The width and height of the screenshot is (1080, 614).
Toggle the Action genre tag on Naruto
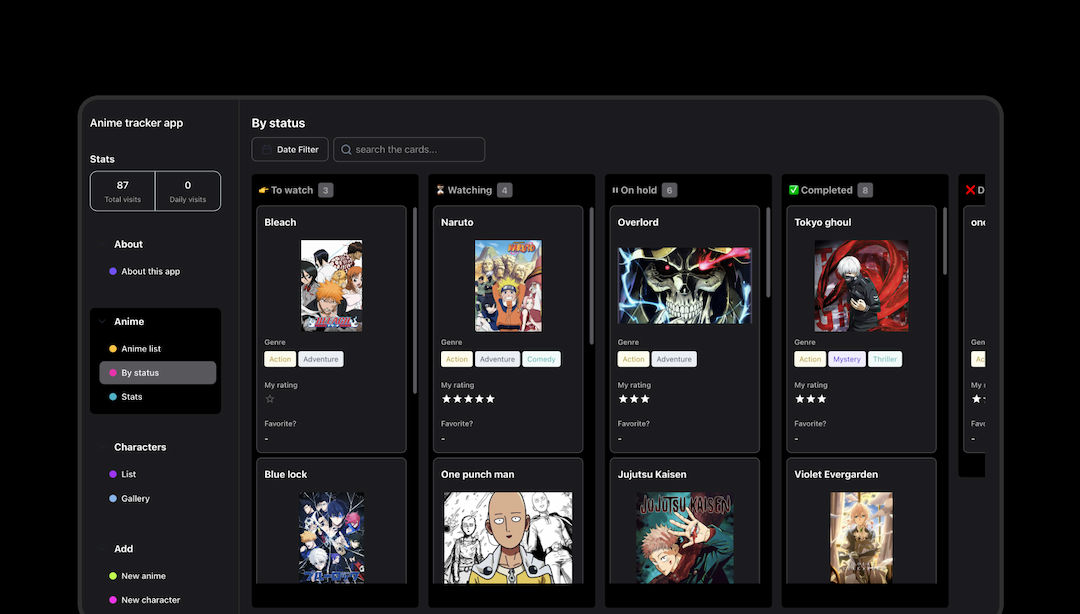click(456, 359)
